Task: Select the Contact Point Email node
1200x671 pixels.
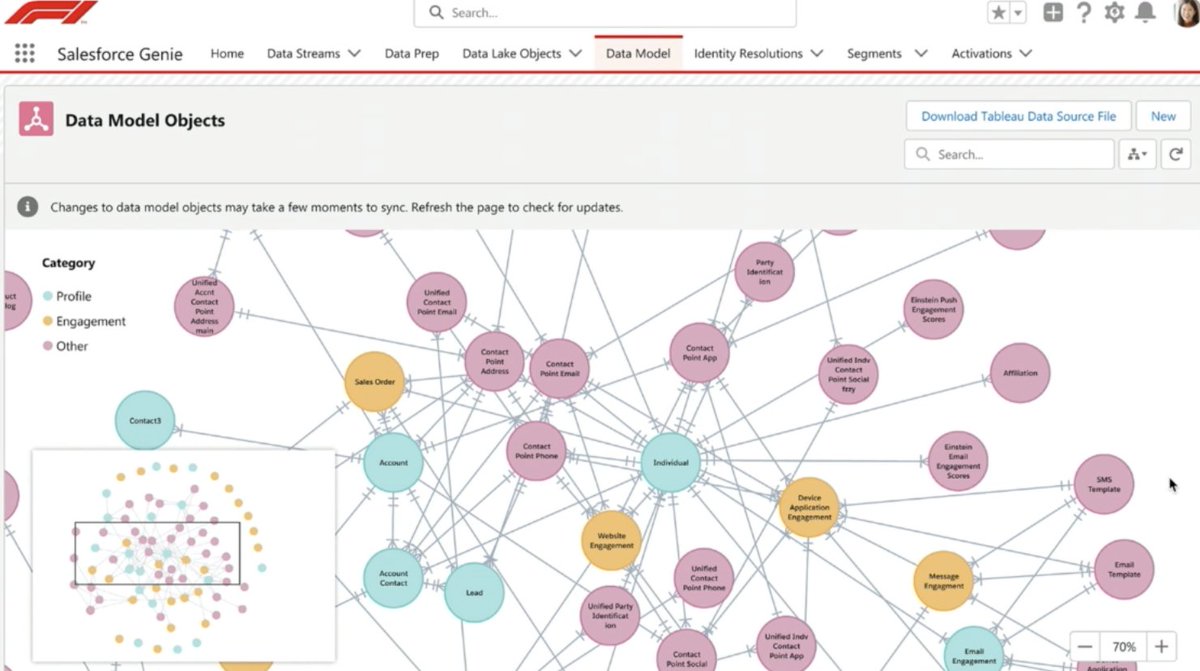Action: 559,369
